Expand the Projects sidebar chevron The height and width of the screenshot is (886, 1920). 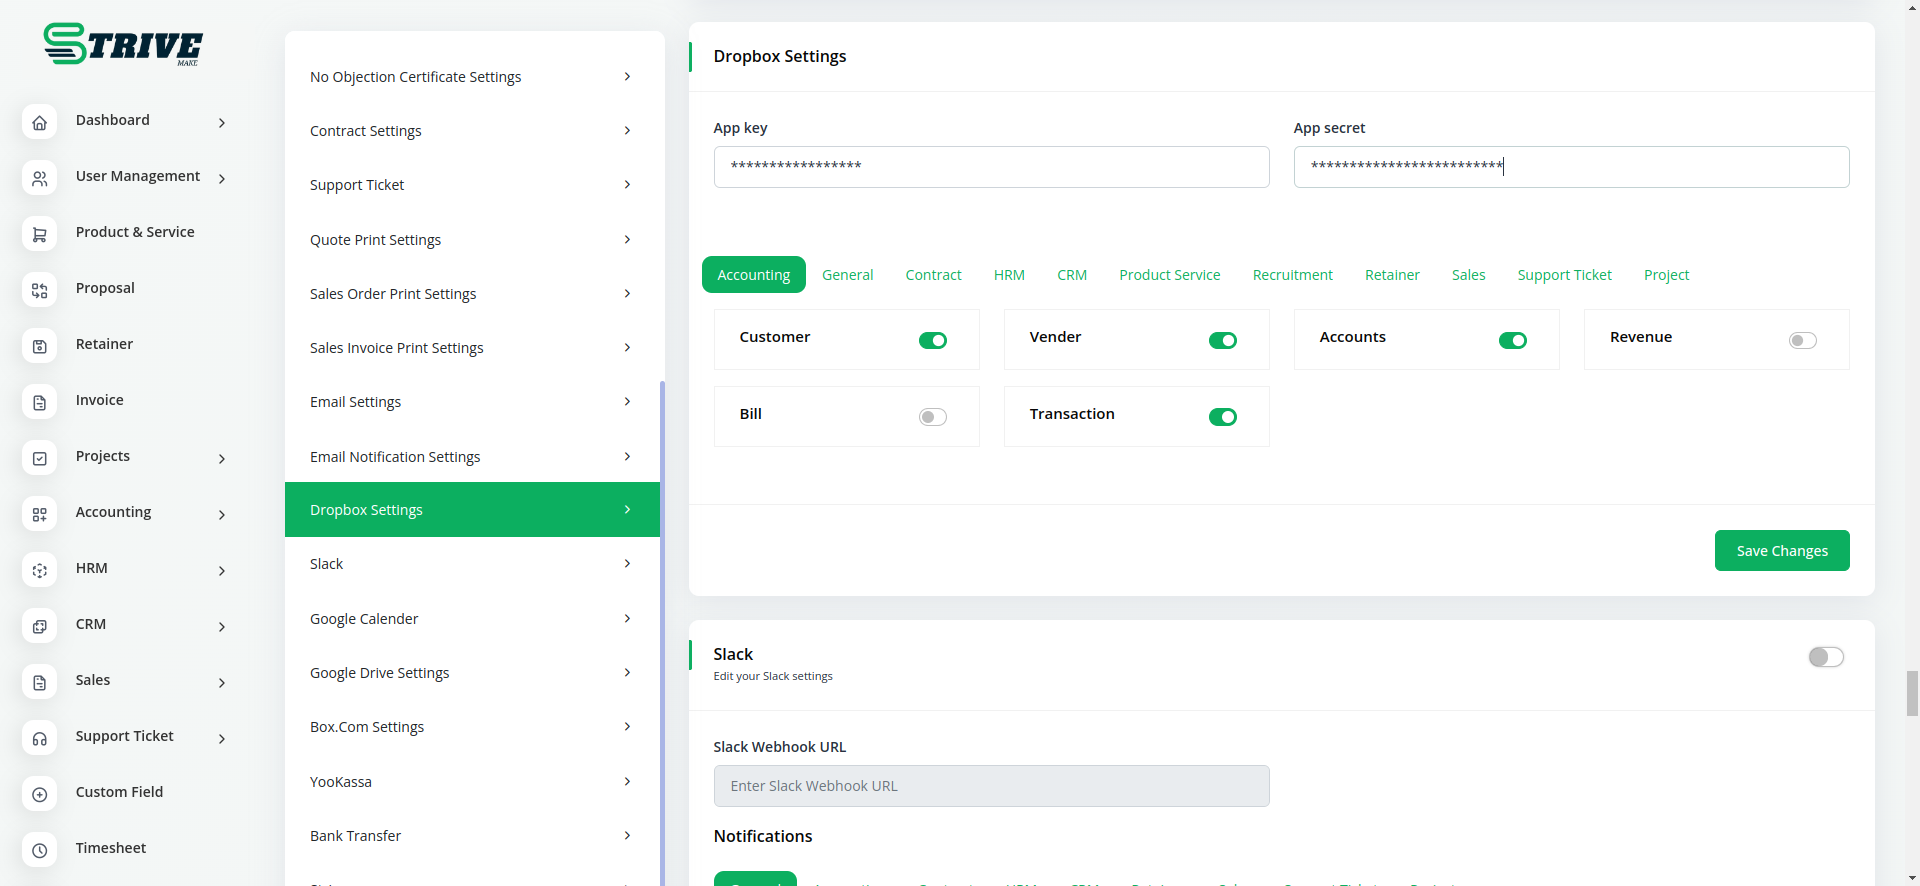(x=222, y=459)
